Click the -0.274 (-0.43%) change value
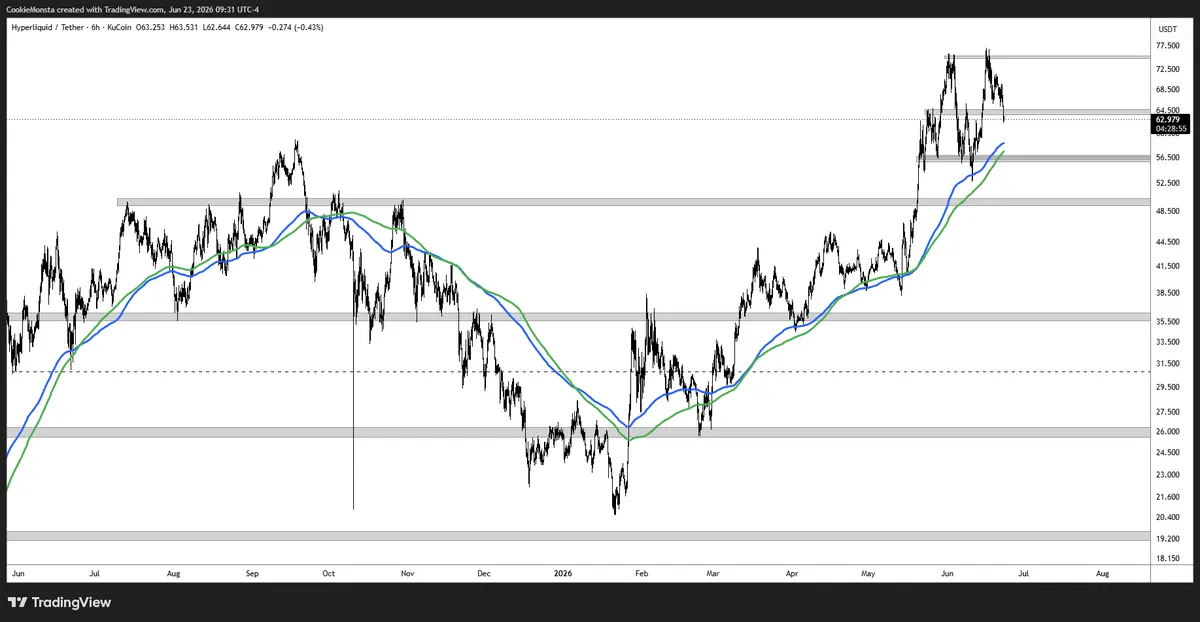Image resolution: width=1200 pixels, height=622 pixels. [x=295, y=27]
